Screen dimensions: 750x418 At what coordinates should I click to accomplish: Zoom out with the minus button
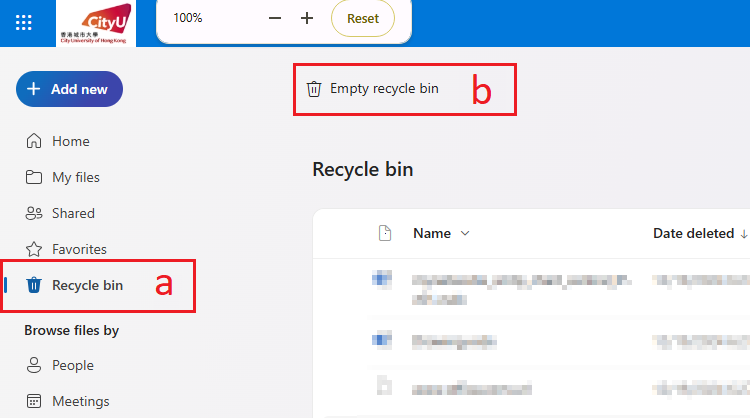click(x=275, y=18)
